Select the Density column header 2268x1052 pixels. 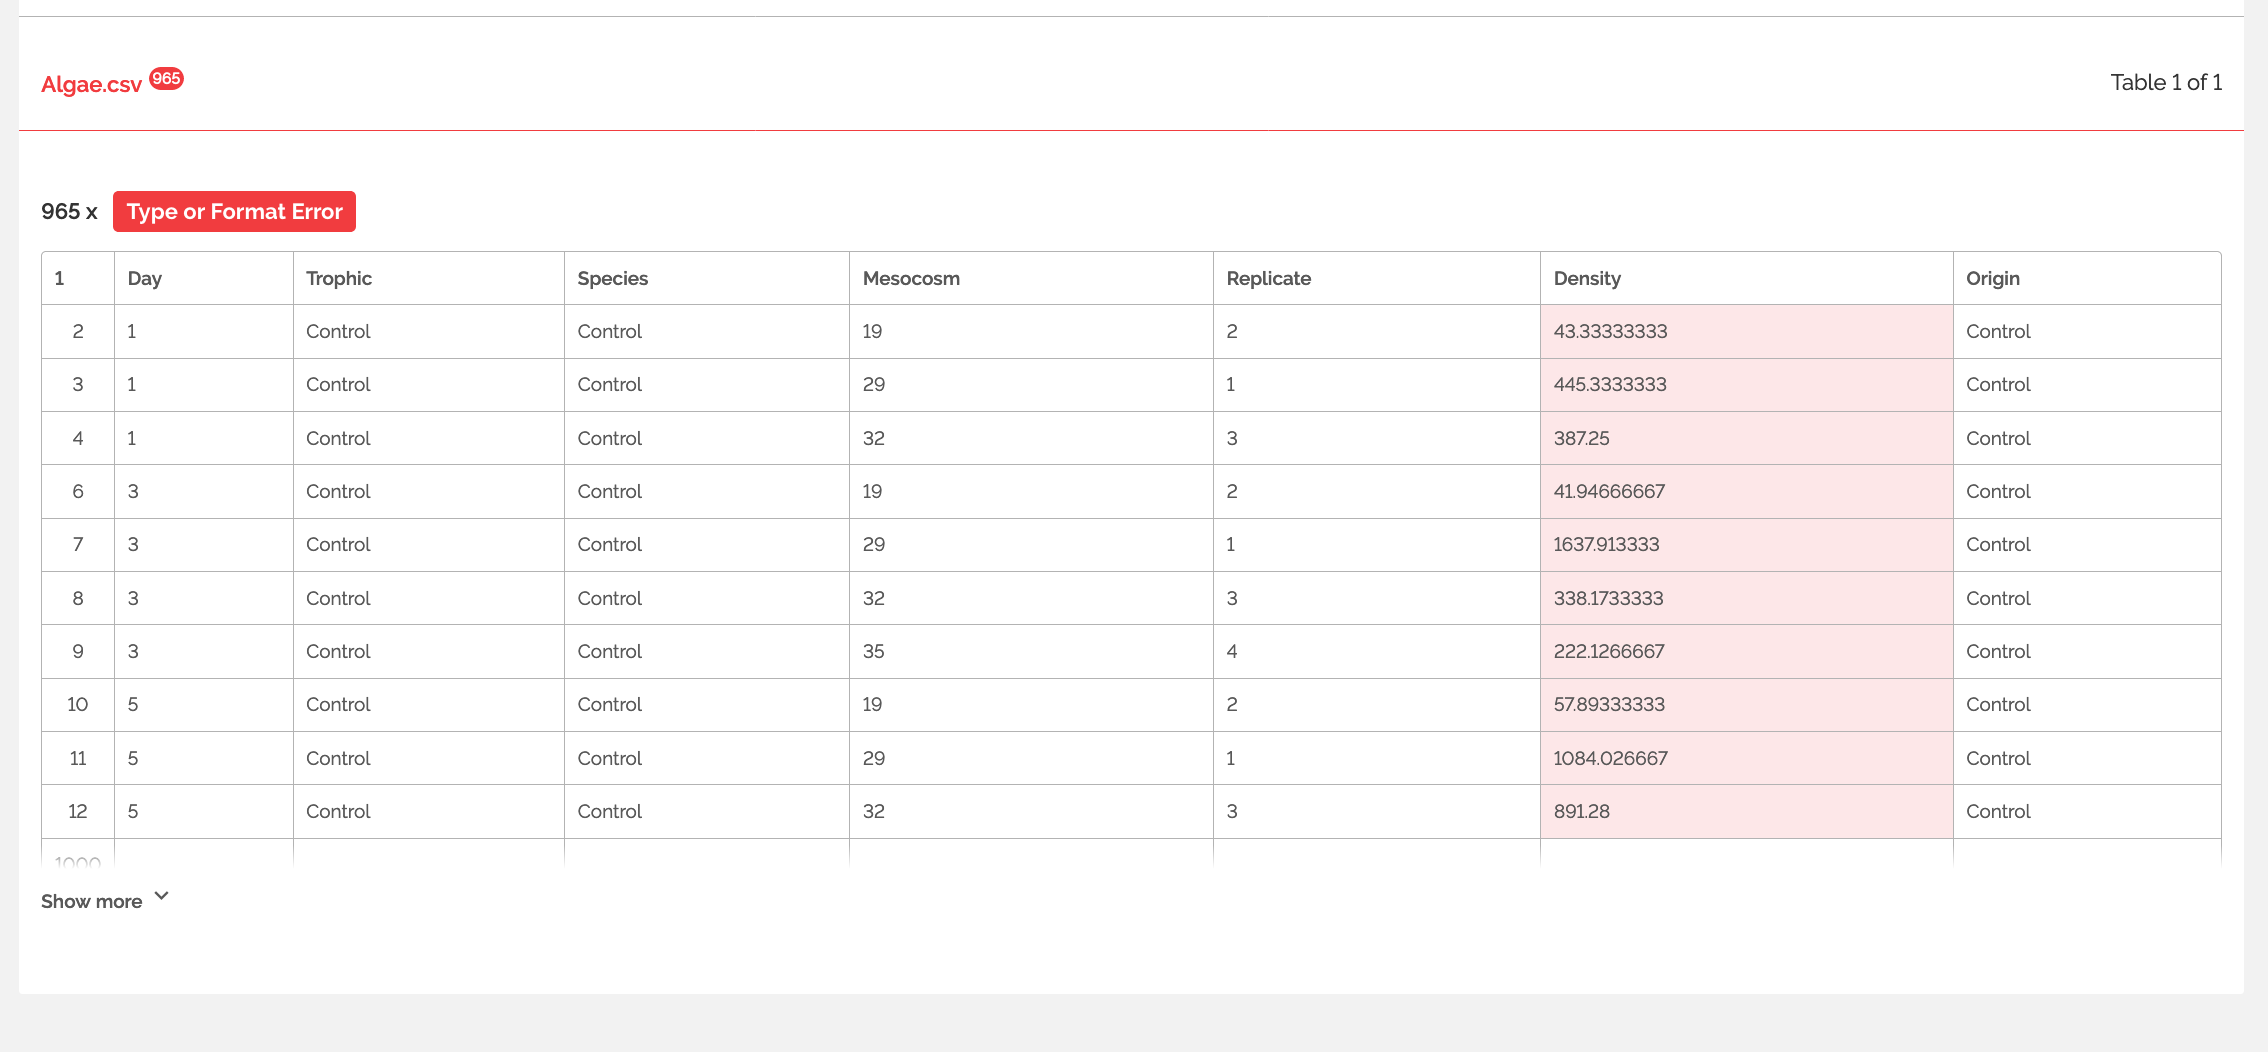click(x=1747, y=278)
